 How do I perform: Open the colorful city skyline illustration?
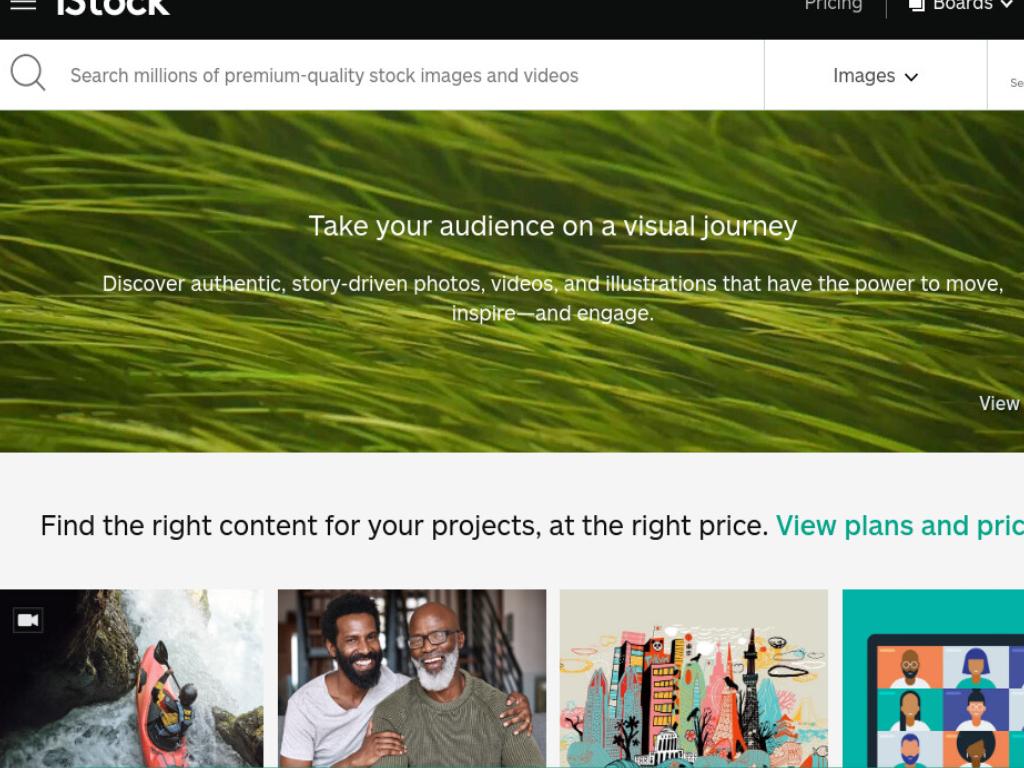pos(694,679)
